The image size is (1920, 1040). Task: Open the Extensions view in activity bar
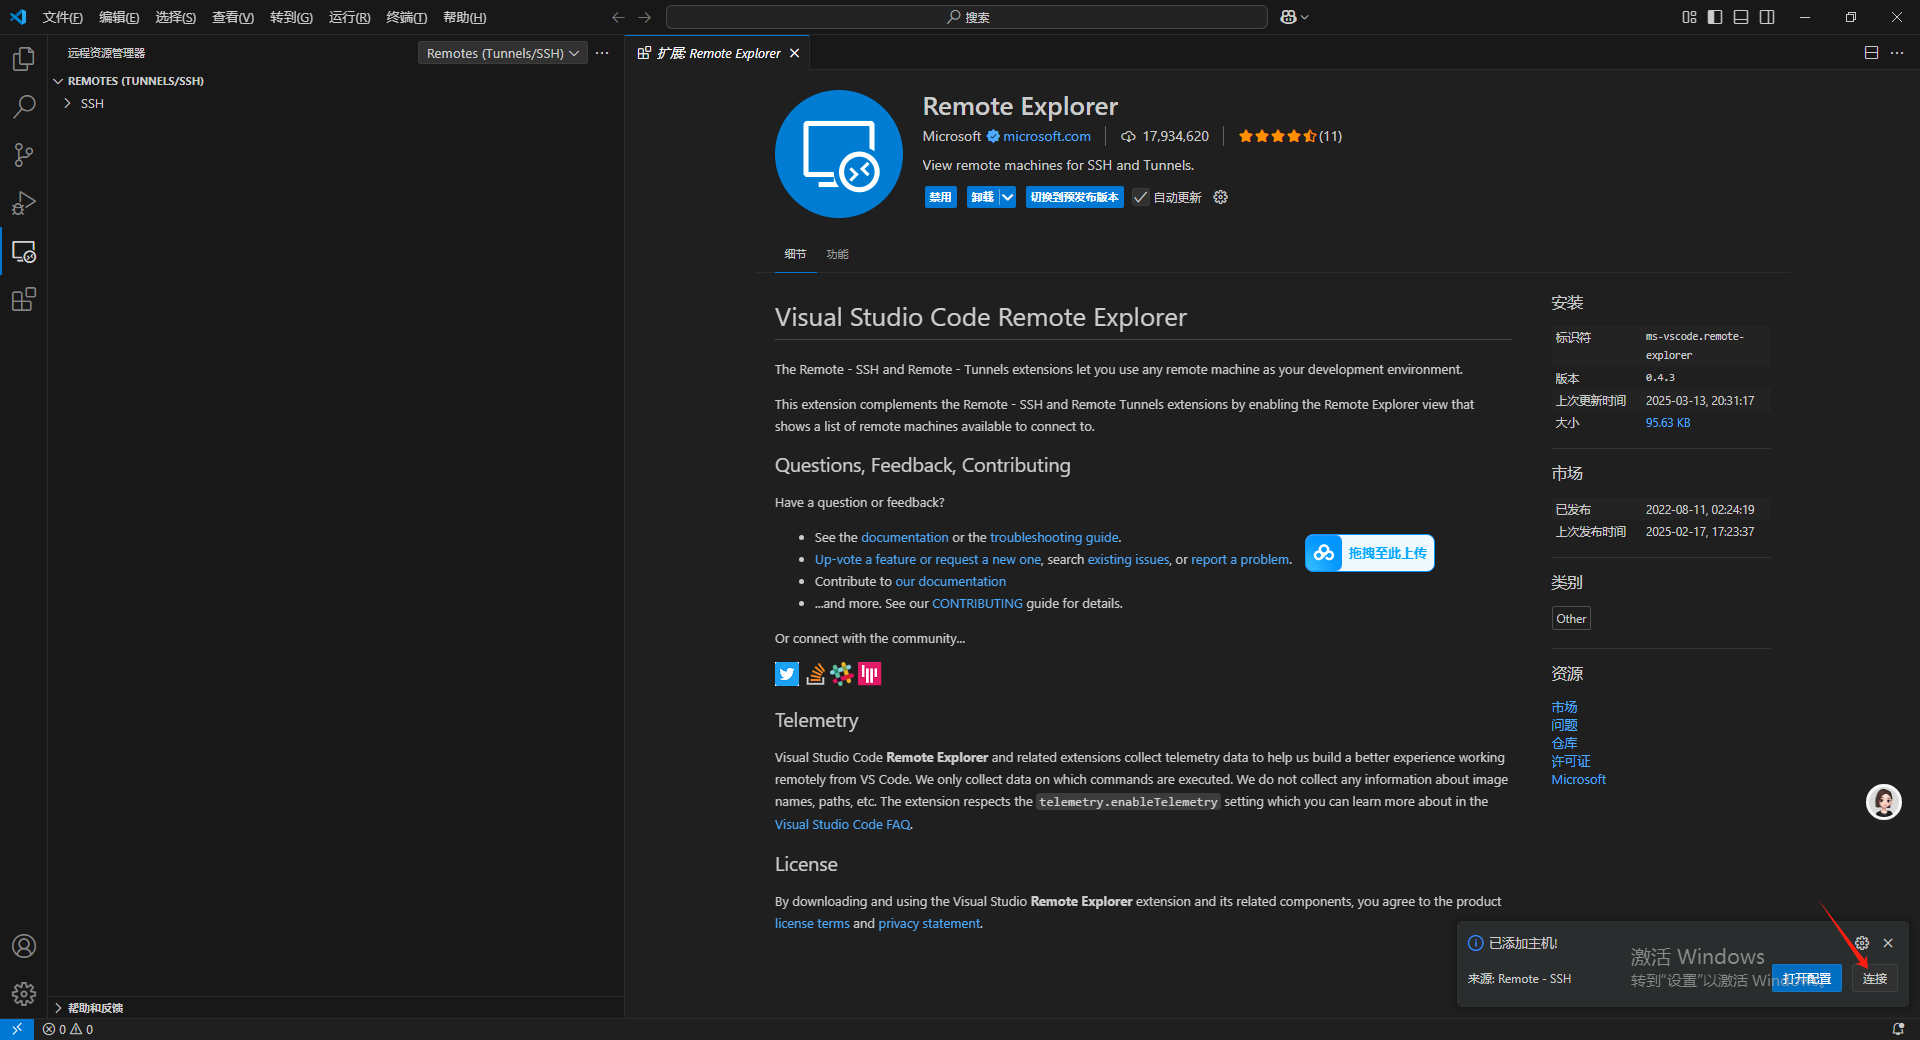(x=24, y=299)
